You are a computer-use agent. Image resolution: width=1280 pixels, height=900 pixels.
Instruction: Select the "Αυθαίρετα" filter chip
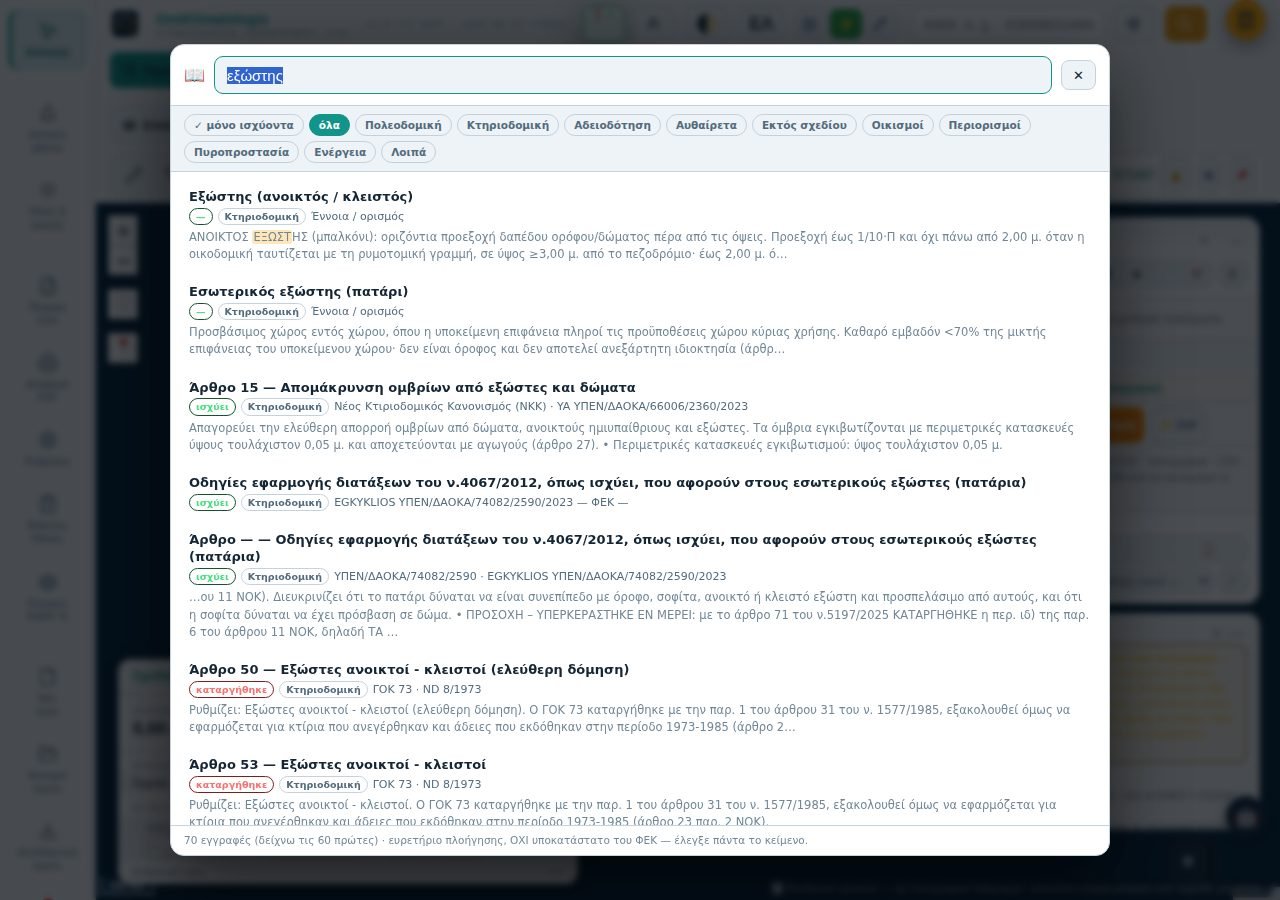[706, 125]
